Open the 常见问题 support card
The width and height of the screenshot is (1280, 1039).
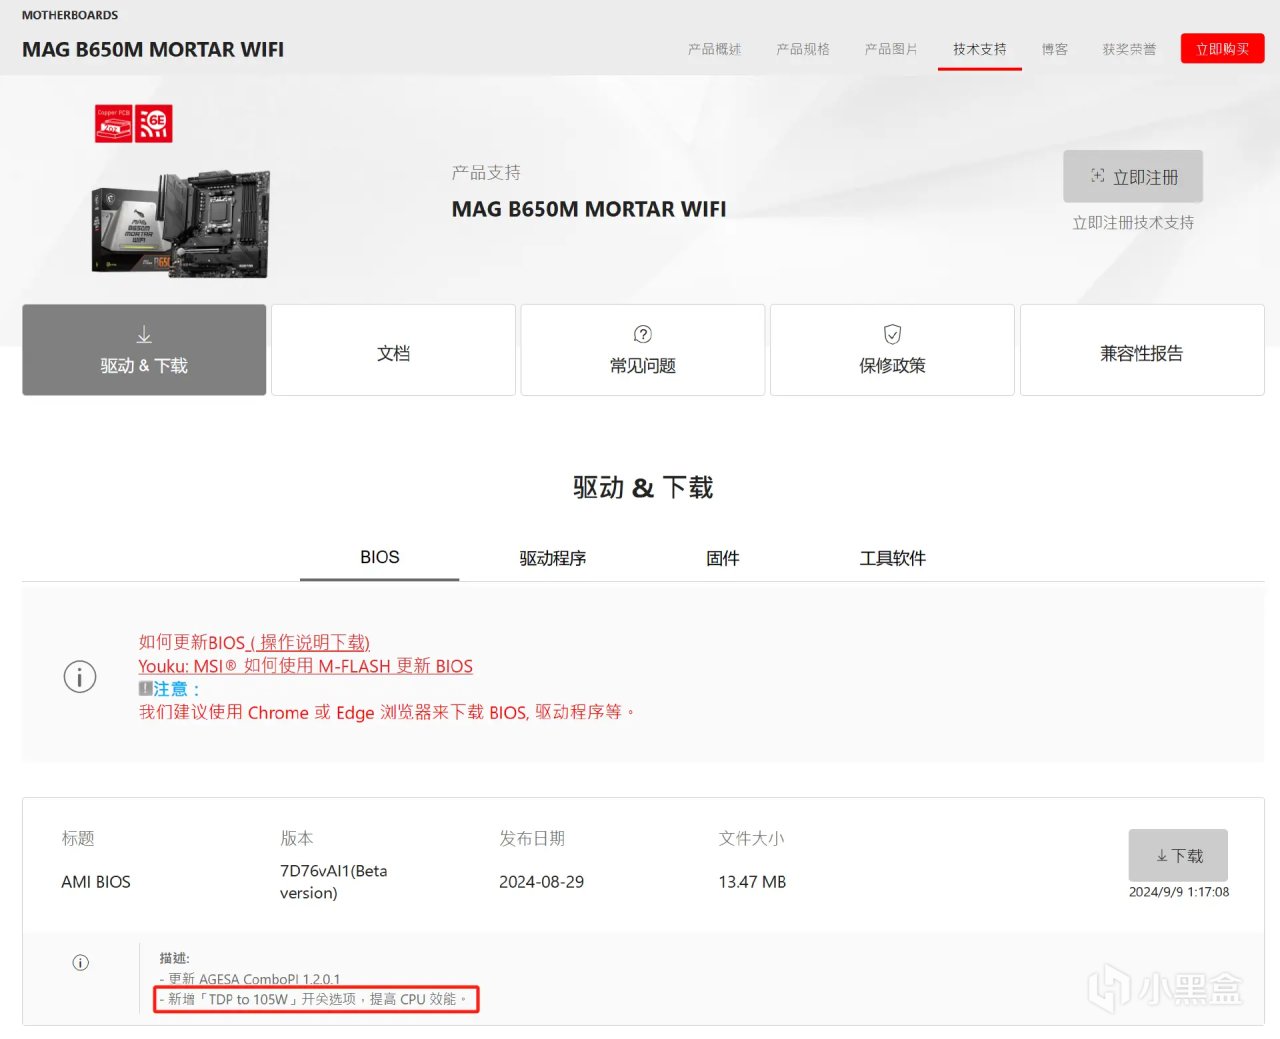pyautogui.click(x=643, y=350)
